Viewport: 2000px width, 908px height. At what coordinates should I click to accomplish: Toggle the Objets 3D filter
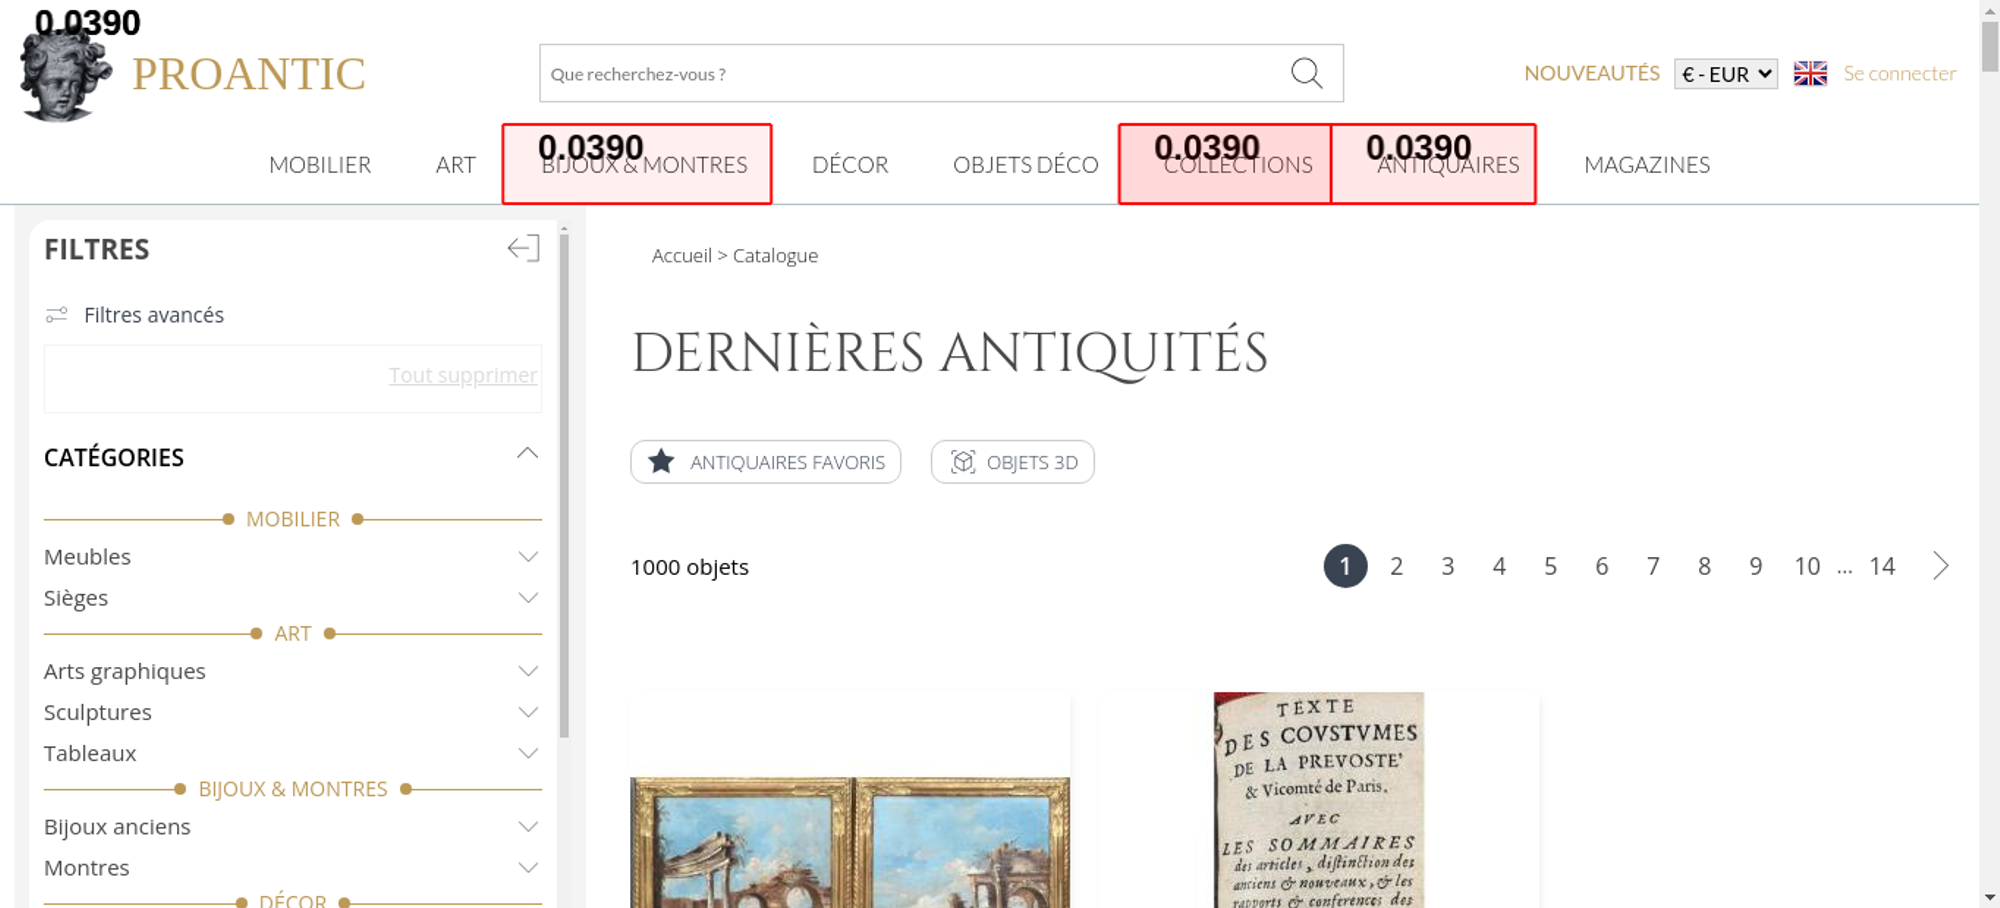tap(1012, 462)
